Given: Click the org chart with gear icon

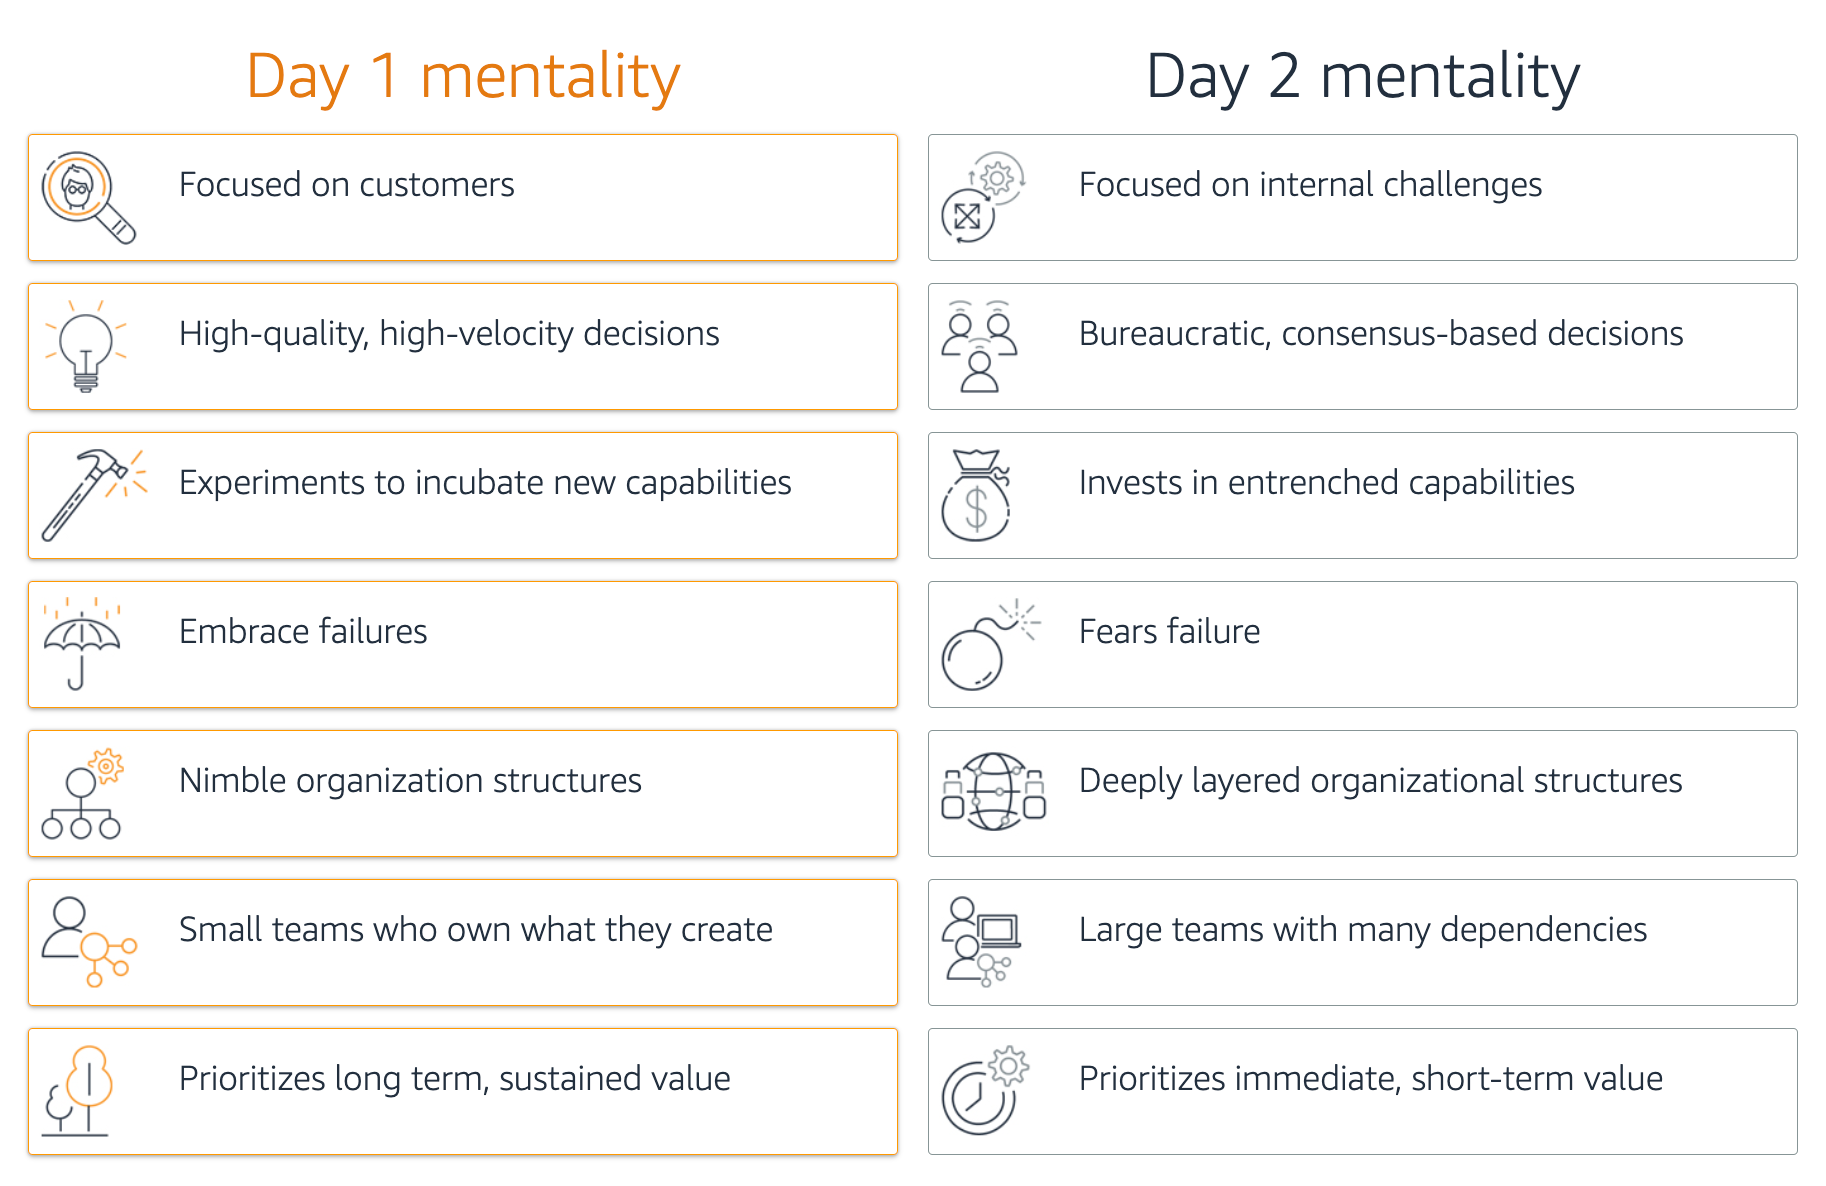Looking at the screenshot, I should (83, 794).
